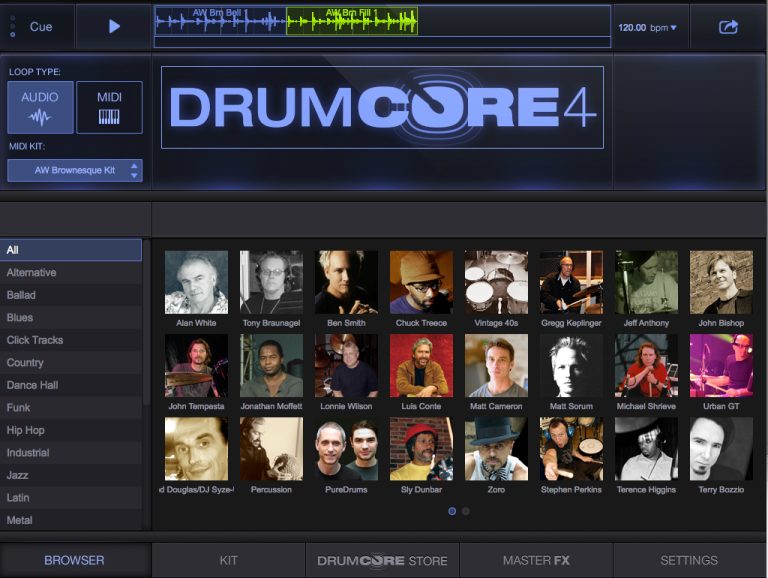Open Terence Higgins drummer thumbnail
This screenshot has height=578, width=768.
click(647, 449)
